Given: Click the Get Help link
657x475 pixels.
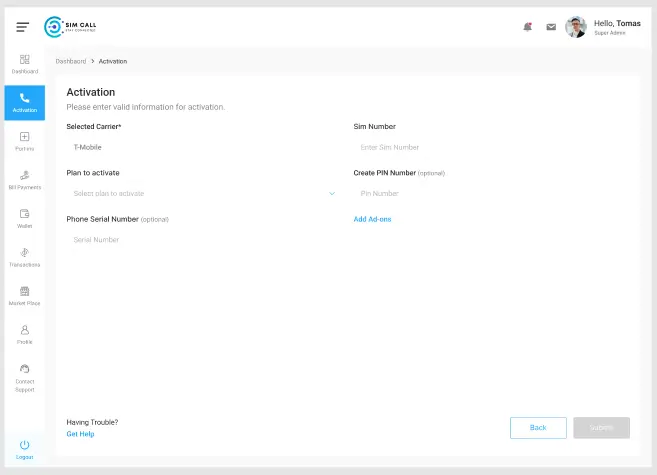Looking at the screenshot, I should (80, 434).
